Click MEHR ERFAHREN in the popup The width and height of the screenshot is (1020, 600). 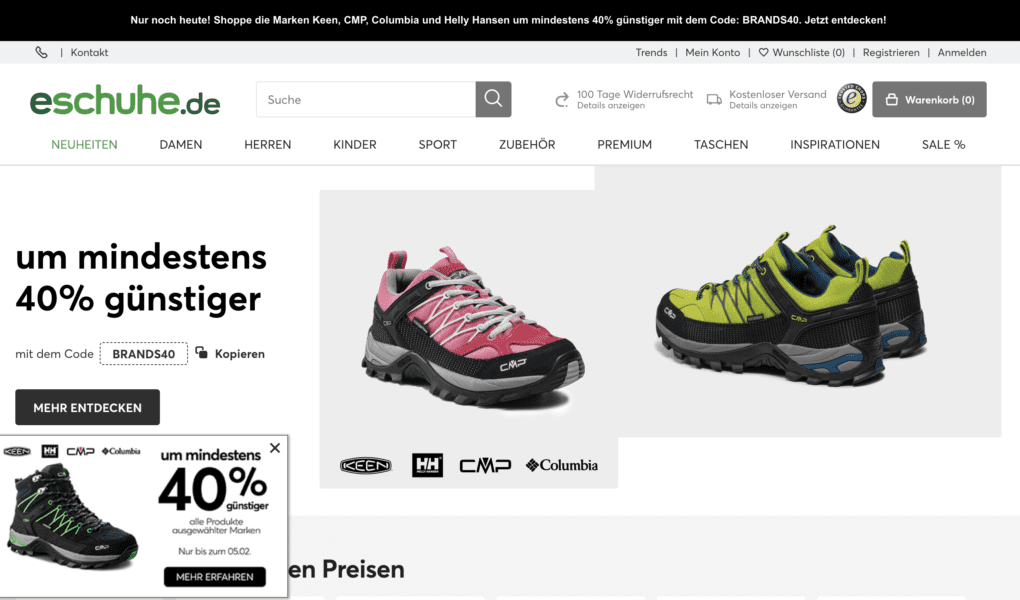coord(215,577)
